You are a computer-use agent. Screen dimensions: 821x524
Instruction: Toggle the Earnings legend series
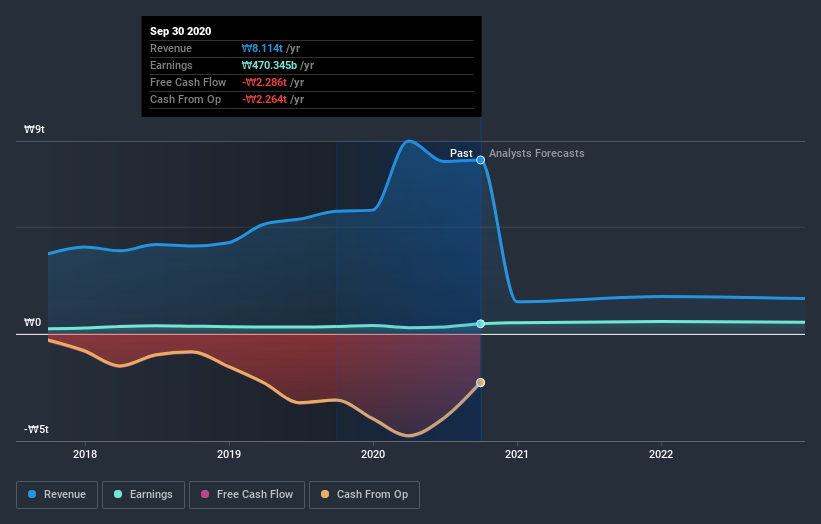click(x=143, y=495)
